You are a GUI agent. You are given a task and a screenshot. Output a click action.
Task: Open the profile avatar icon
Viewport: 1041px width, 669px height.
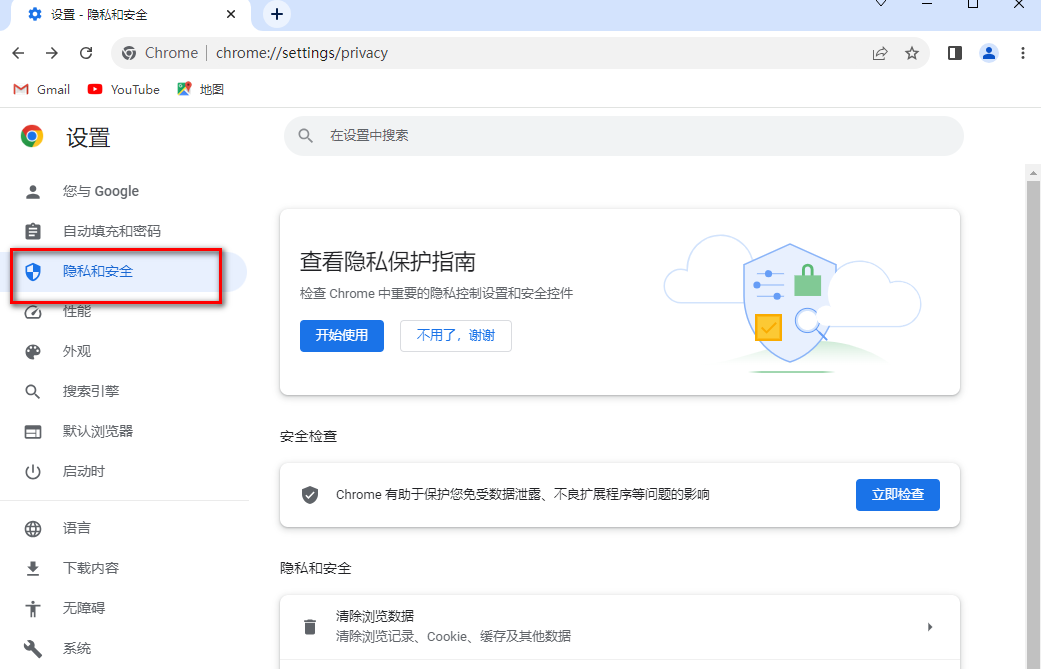pyautogui.click(x=989, y=53)
